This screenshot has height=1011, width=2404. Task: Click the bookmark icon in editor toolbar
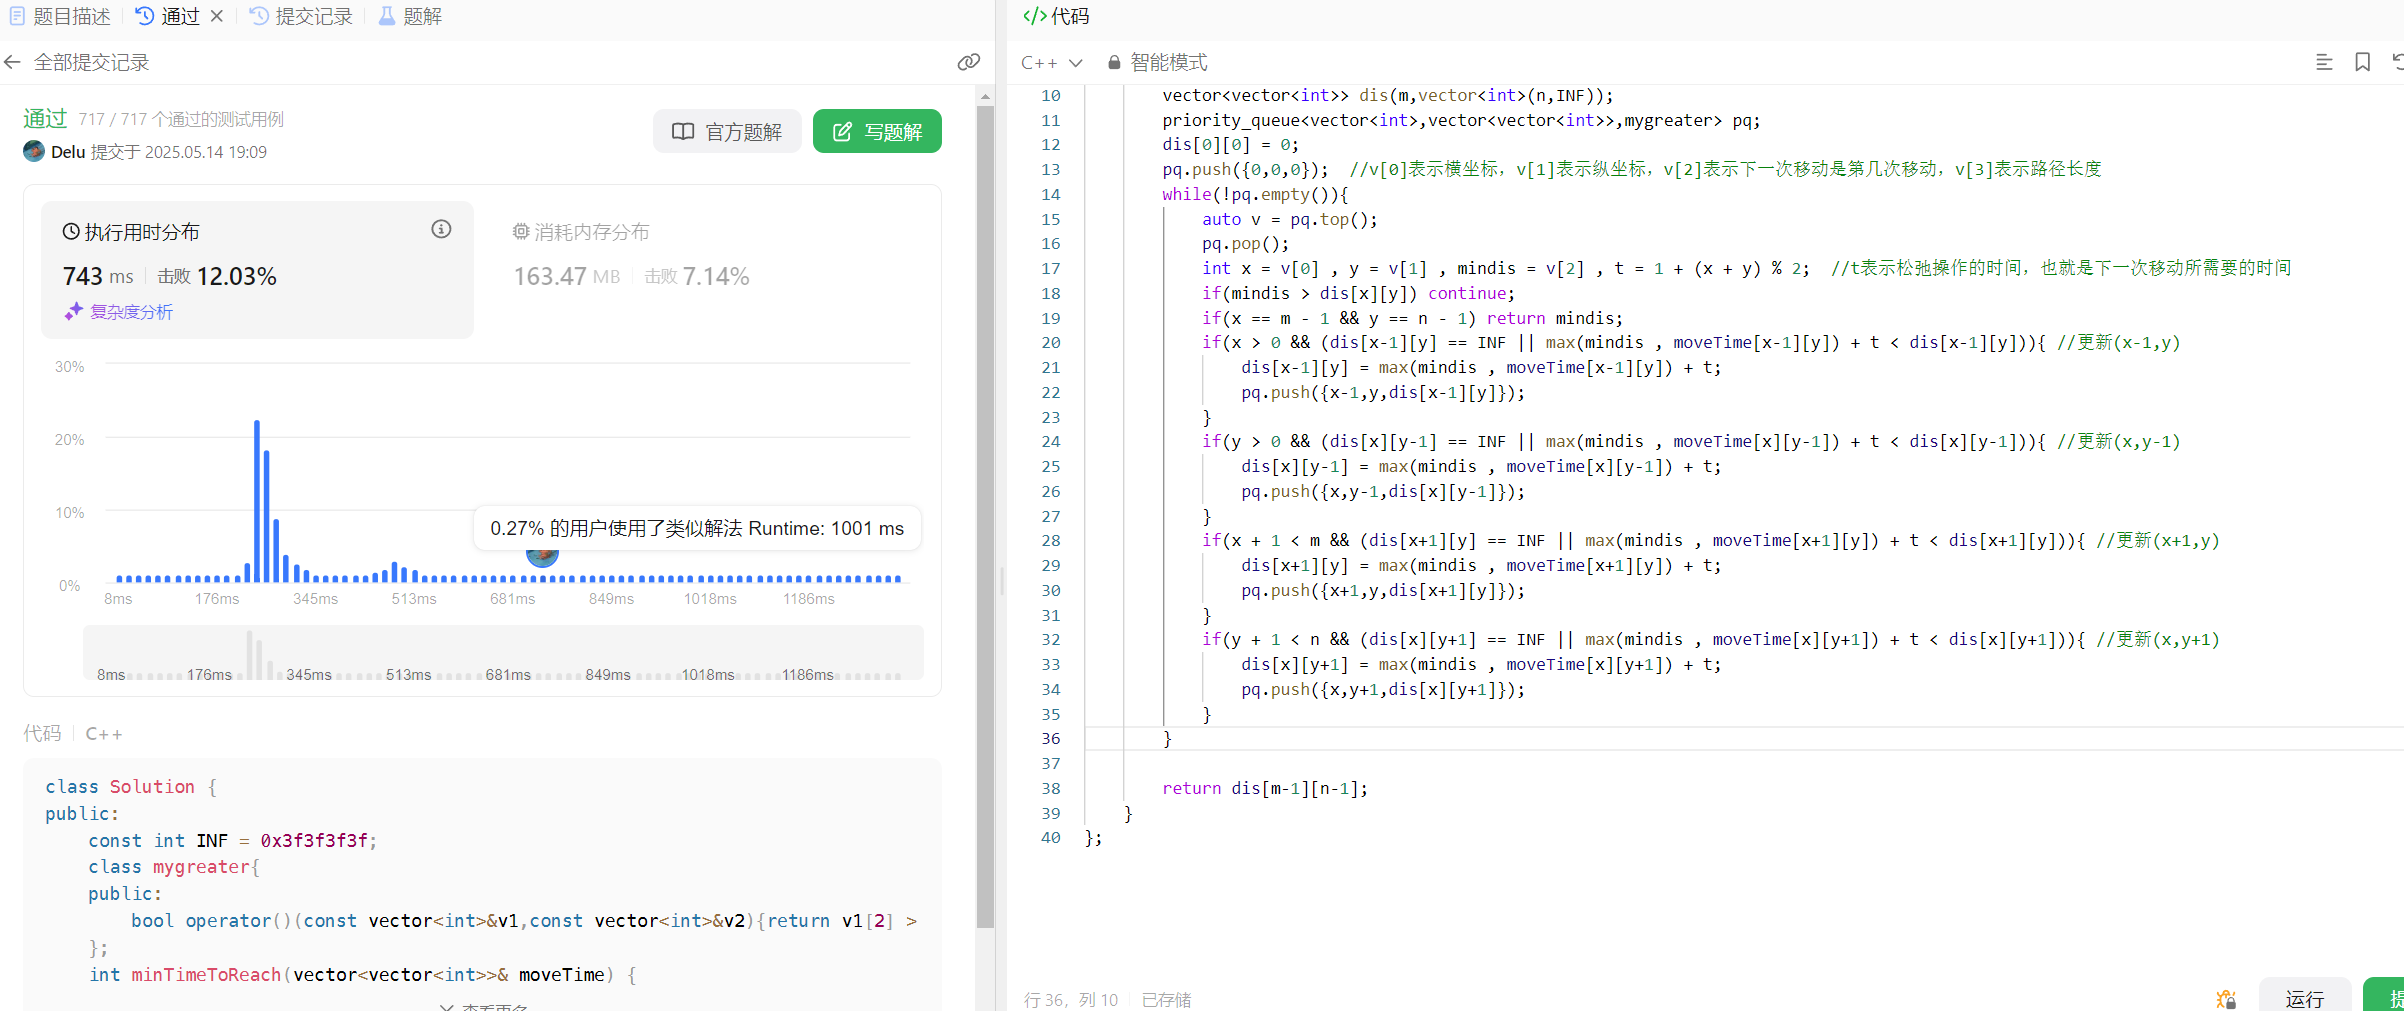coord(2363,63)
